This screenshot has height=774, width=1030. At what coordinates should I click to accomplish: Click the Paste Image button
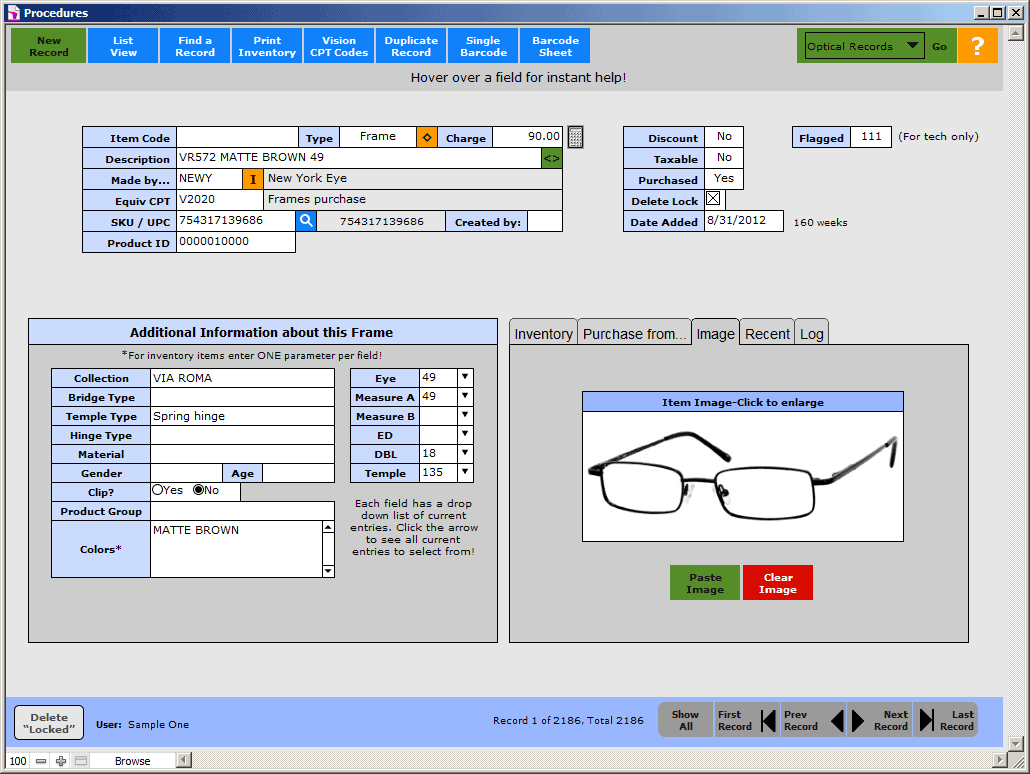[x=704, y=582]
